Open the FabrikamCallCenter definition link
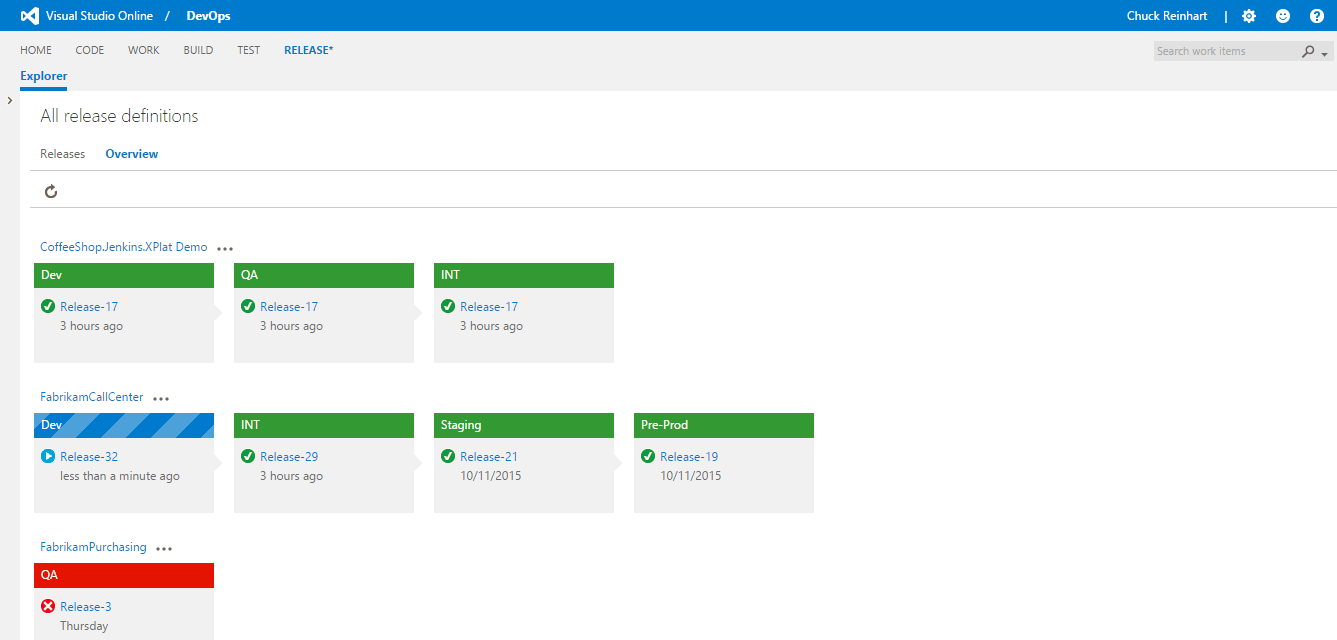 [x=92, y=397]
